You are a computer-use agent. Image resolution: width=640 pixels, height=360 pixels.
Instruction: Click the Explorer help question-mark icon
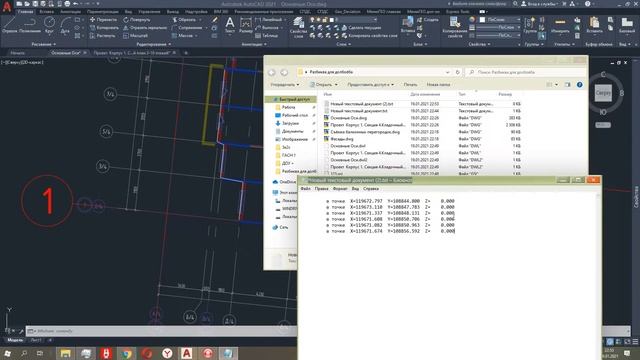(580, 84)
